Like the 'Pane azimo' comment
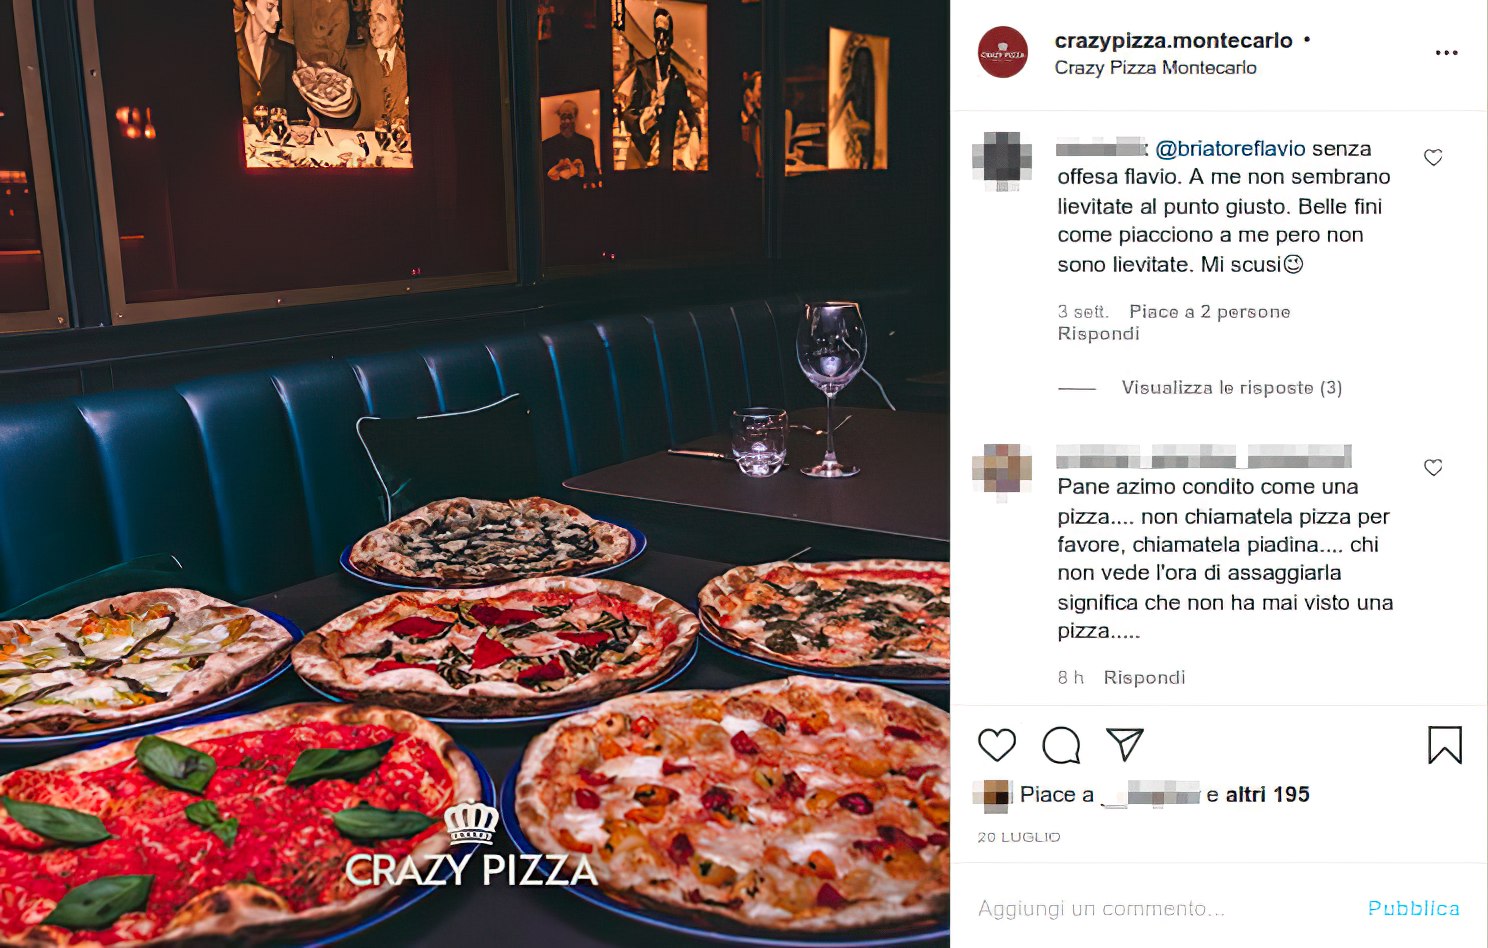This screenshot has width=1488, height=948. click(x=1433, y=468)
